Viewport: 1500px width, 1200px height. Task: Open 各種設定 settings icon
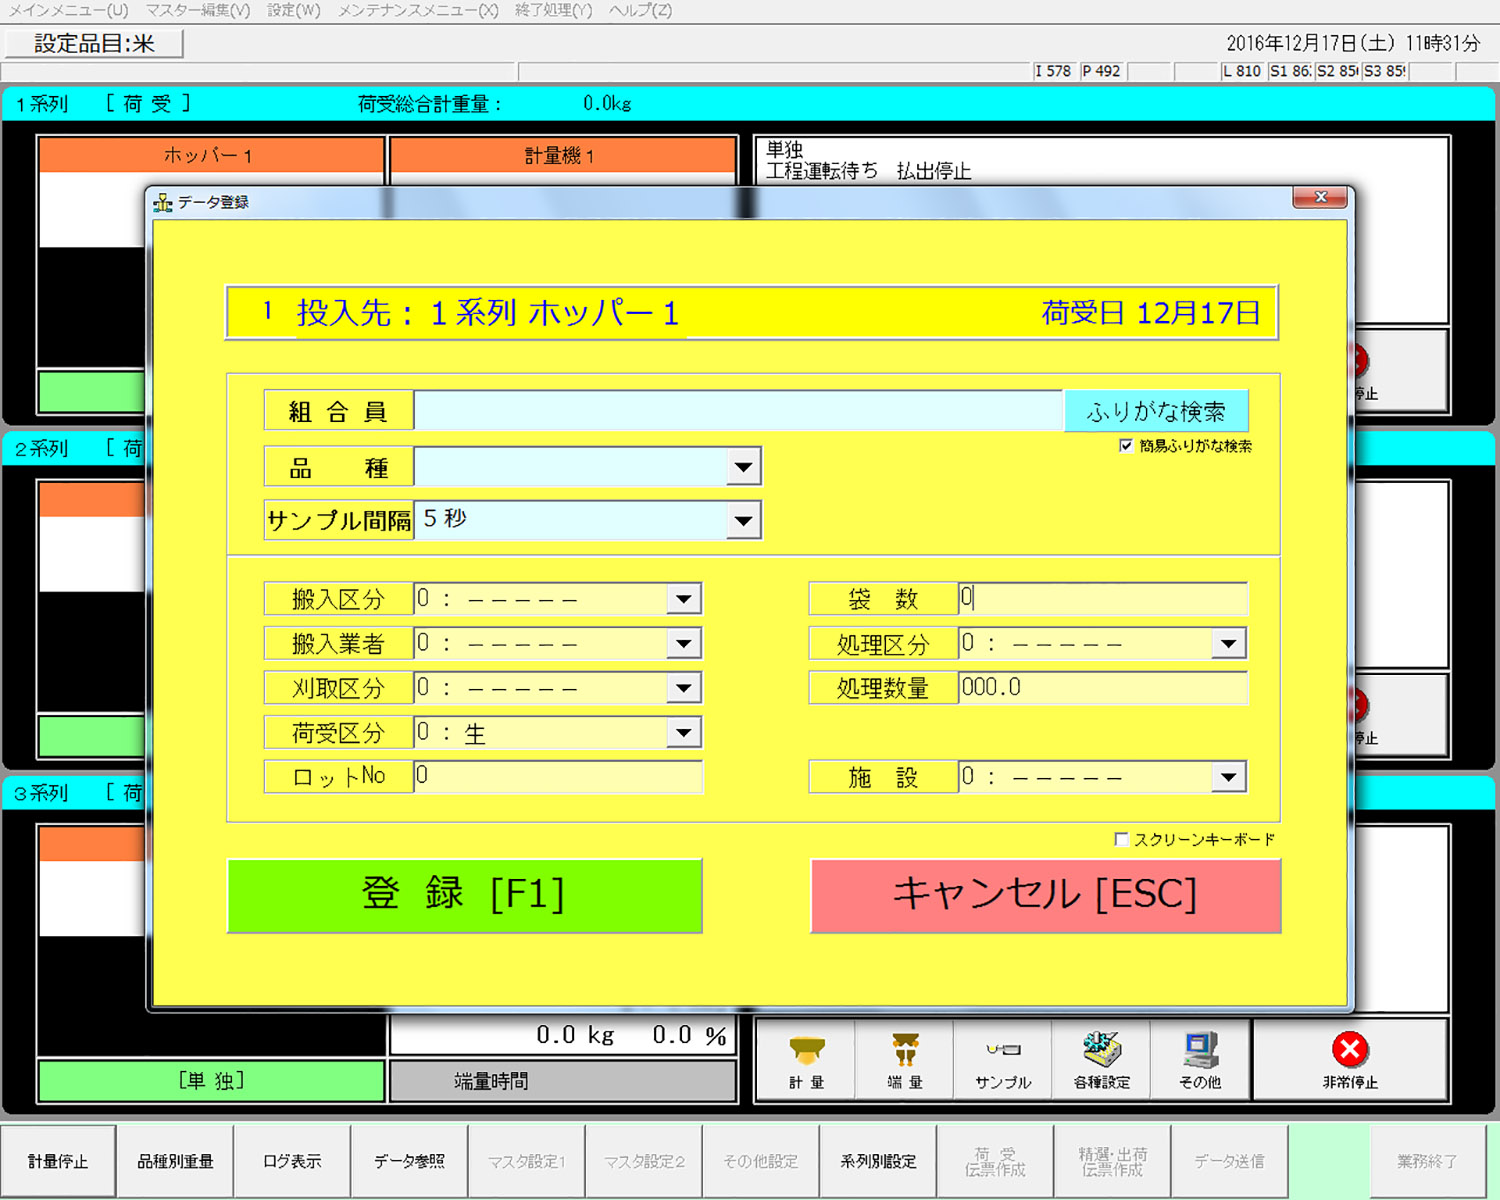click(1102, 1061)
